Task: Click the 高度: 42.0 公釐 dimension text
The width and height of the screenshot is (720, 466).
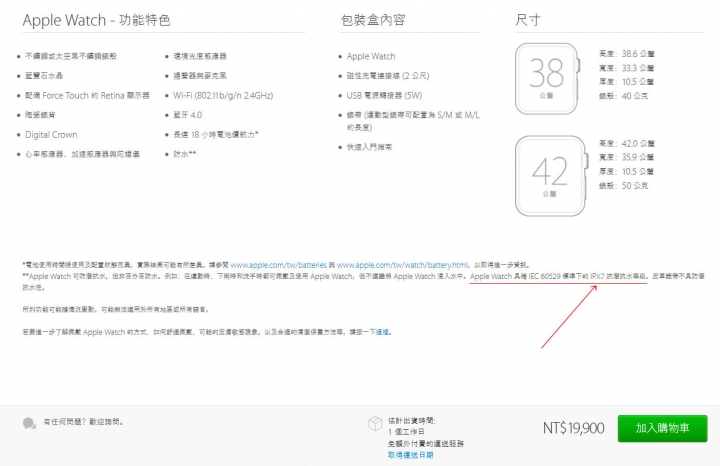Action: (627, 144)
